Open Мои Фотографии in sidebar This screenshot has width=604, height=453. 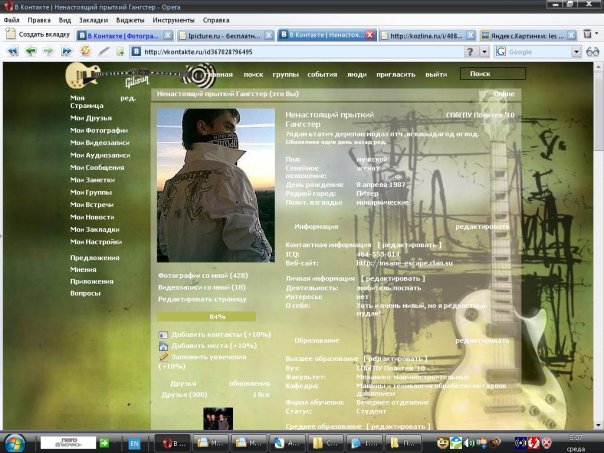pyautogui.click(x=99, y=130)
